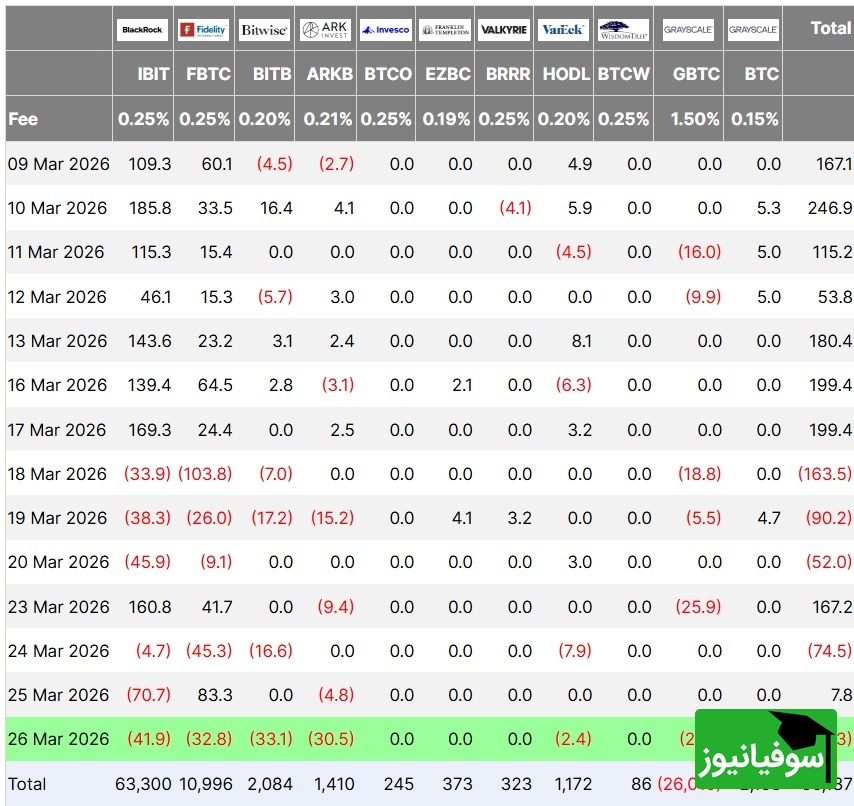Click the Franklin Templeton logo

pyautogui.click(x=445, y=30)
